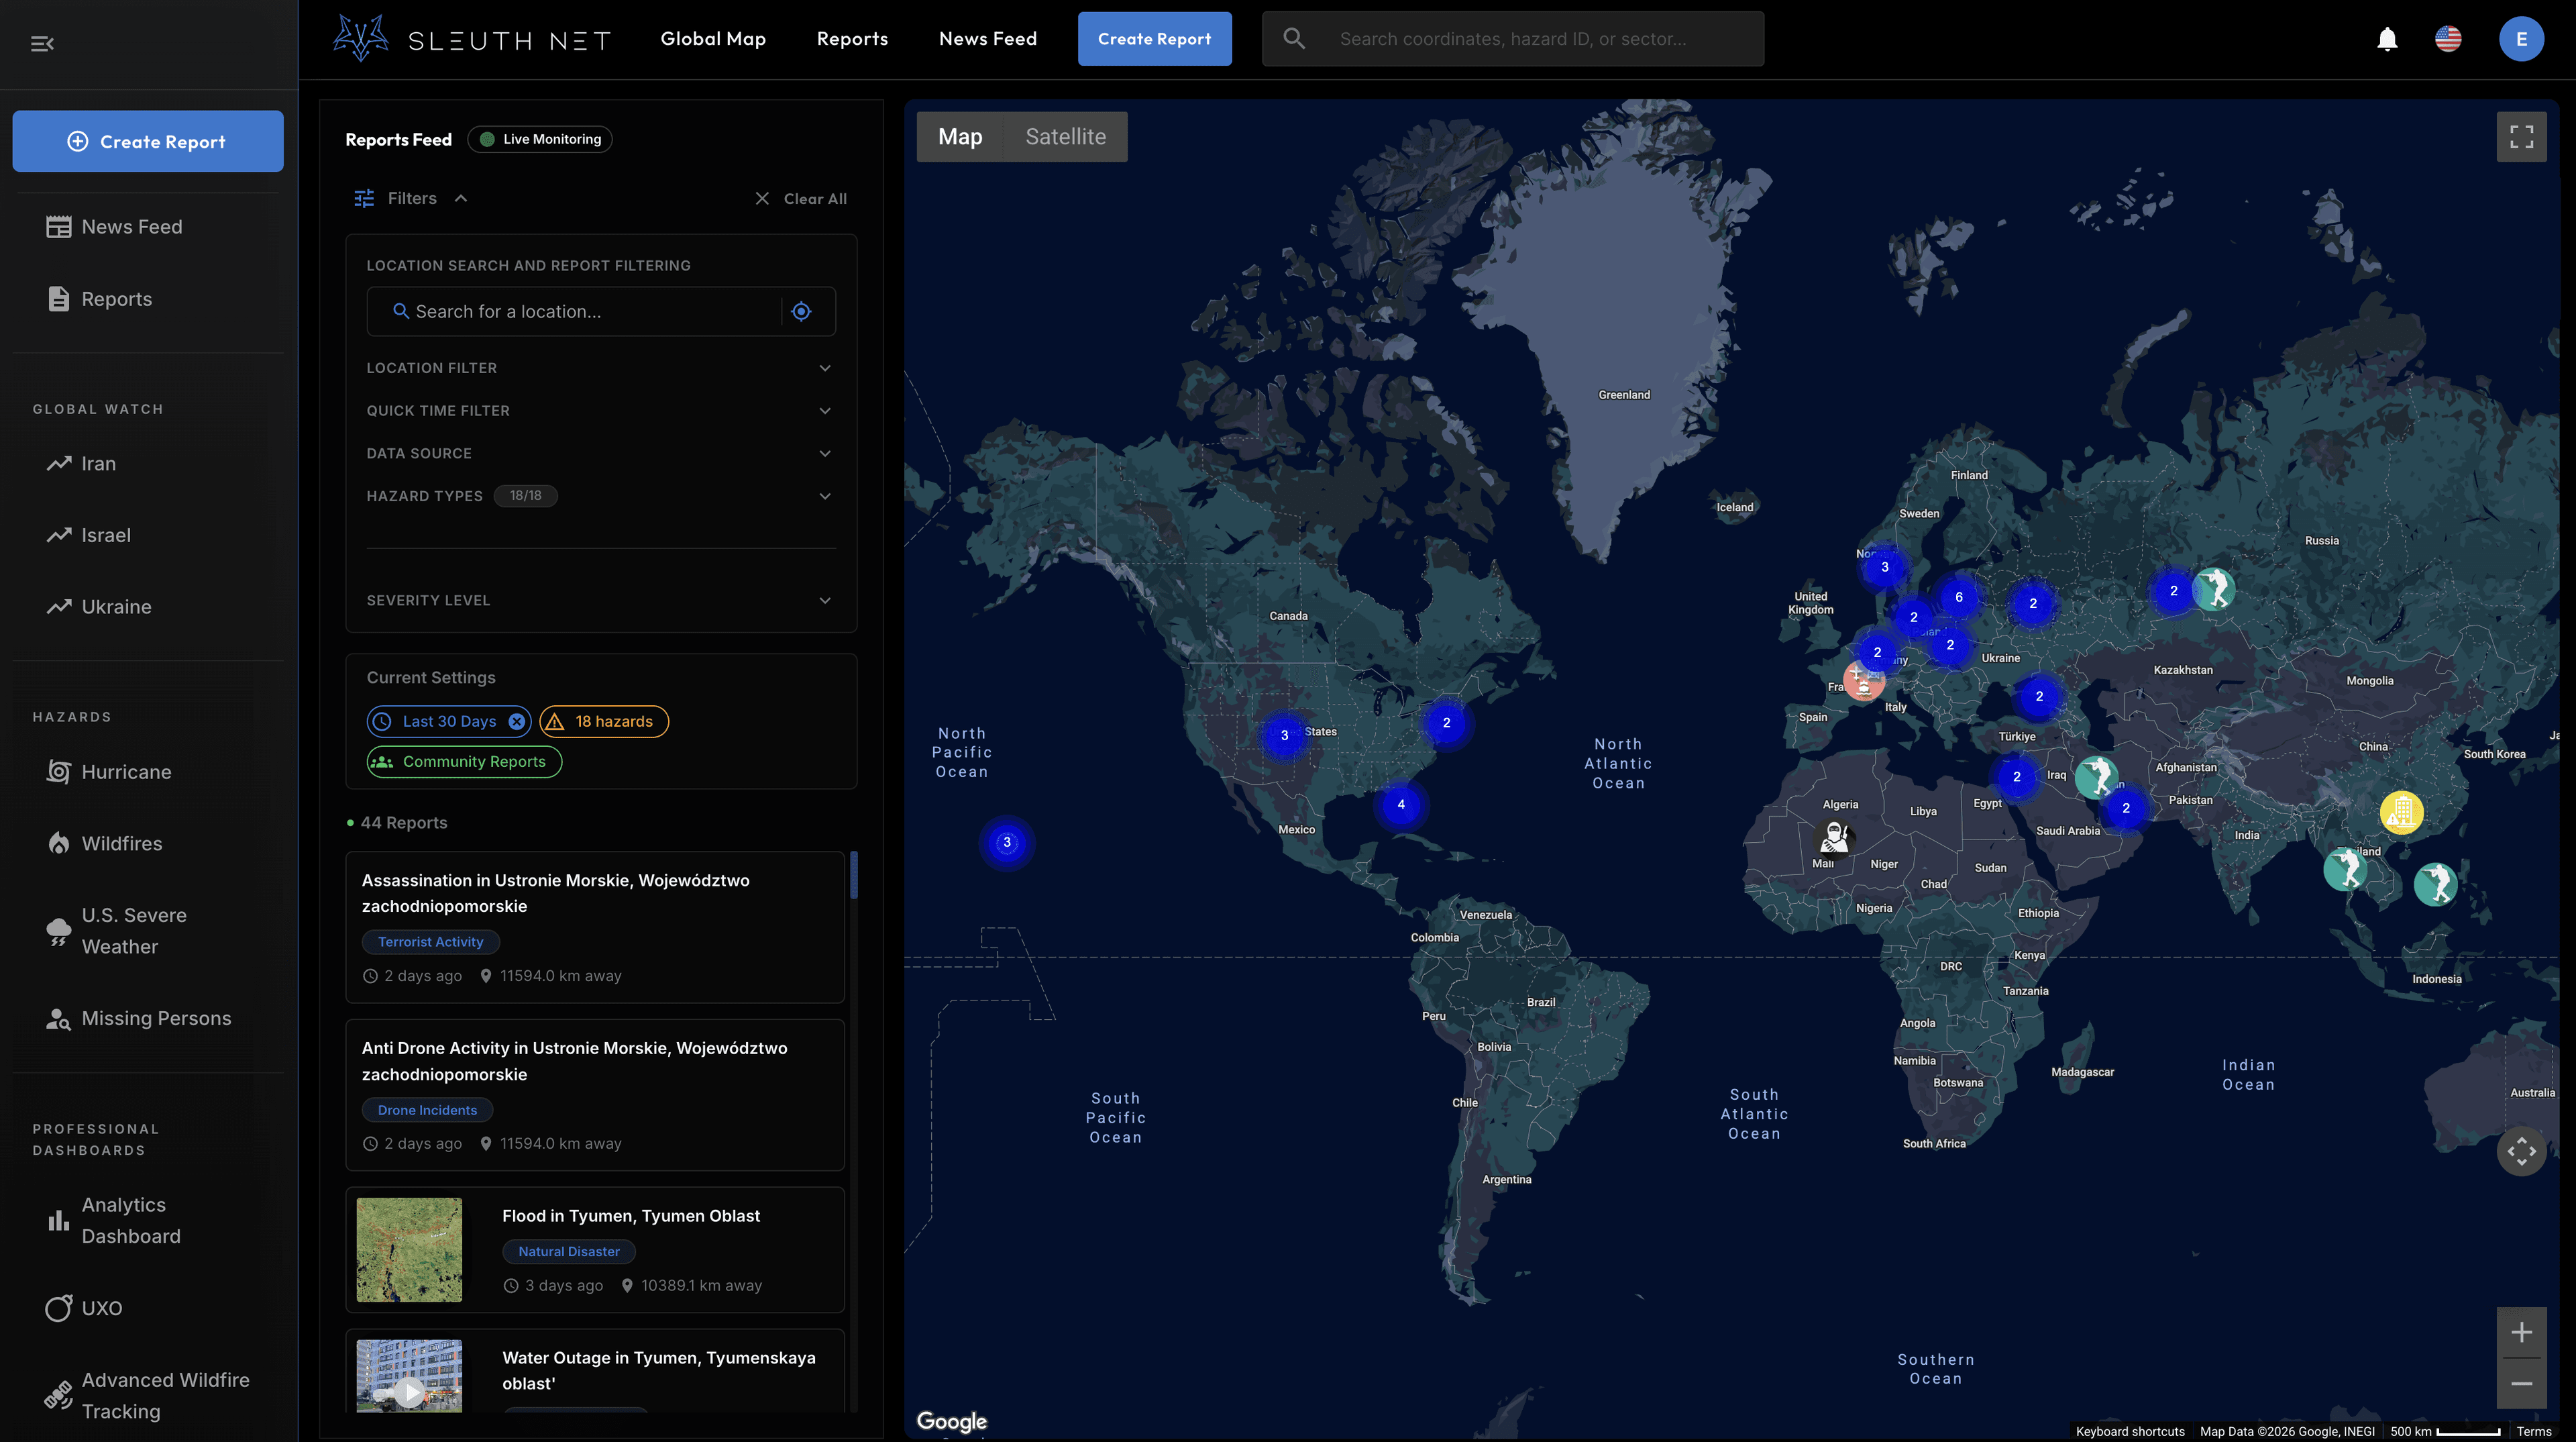This screenshot has width=2576, height=1442.
Task: Click the Sleuth Net logo
Action: tap(471, 39)
